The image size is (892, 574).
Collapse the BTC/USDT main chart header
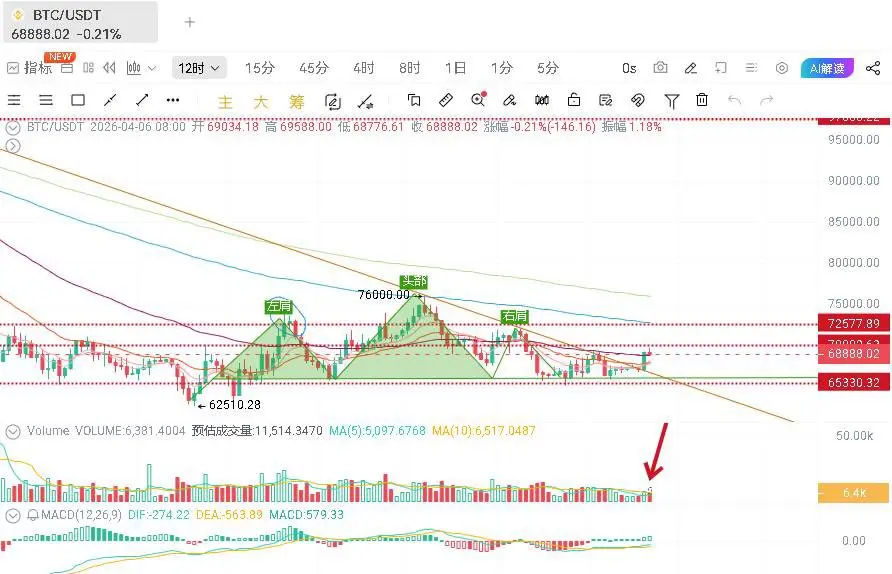pos(13,127)
